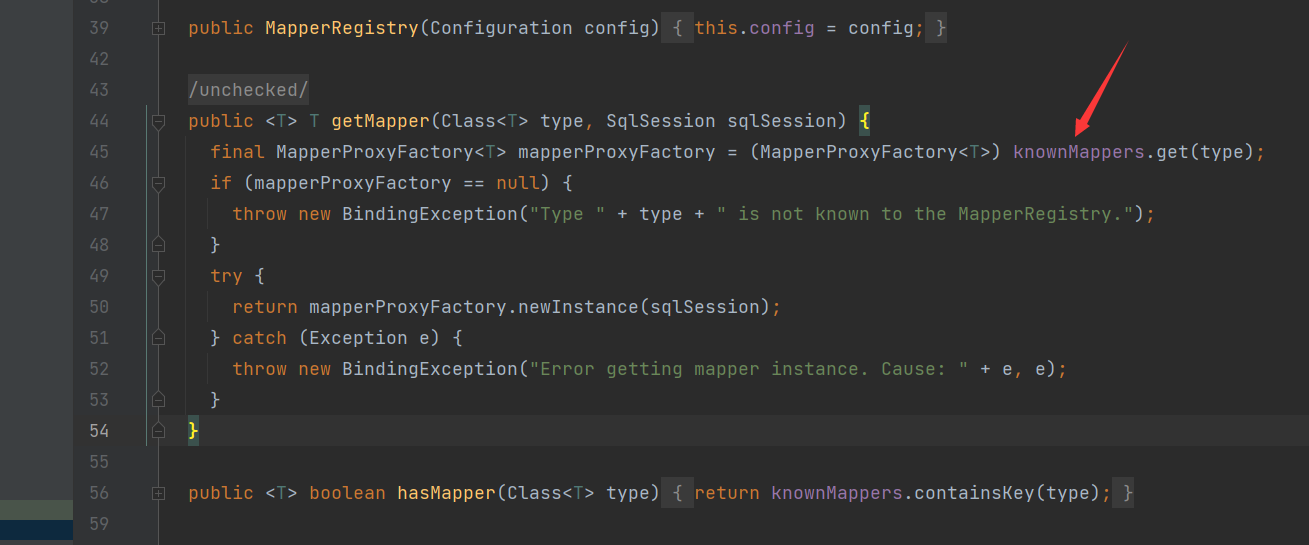Collapse the getMapper method at line 44
This screenshot has height=545, width=1309.
coord(158,122)
